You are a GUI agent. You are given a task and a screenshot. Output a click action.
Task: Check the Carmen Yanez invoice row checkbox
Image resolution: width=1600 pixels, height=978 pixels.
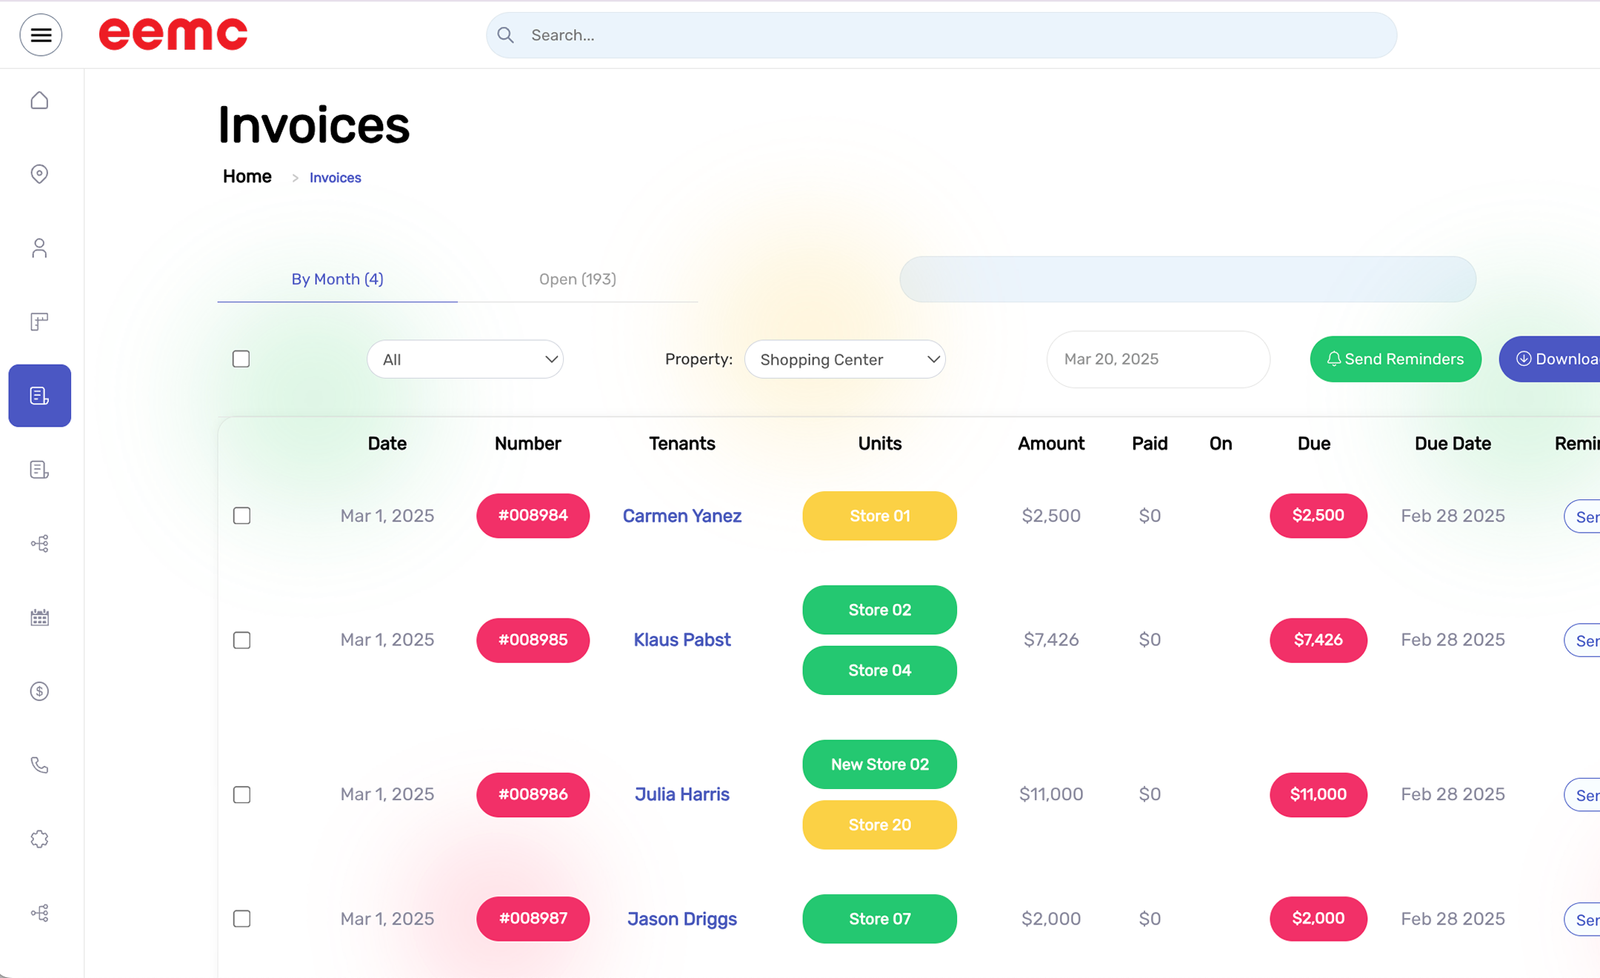pyautogui.click(x=242, y=516)
